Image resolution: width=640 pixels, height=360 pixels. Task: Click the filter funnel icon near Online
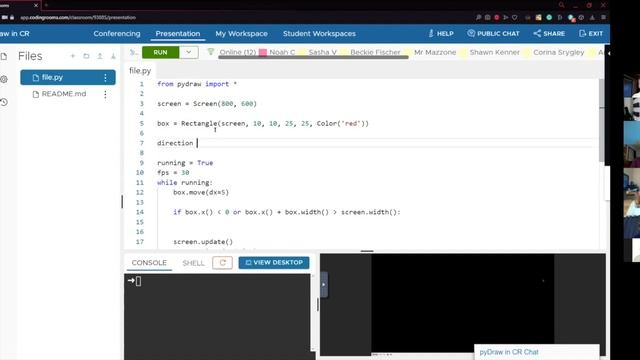click(211, 52)
